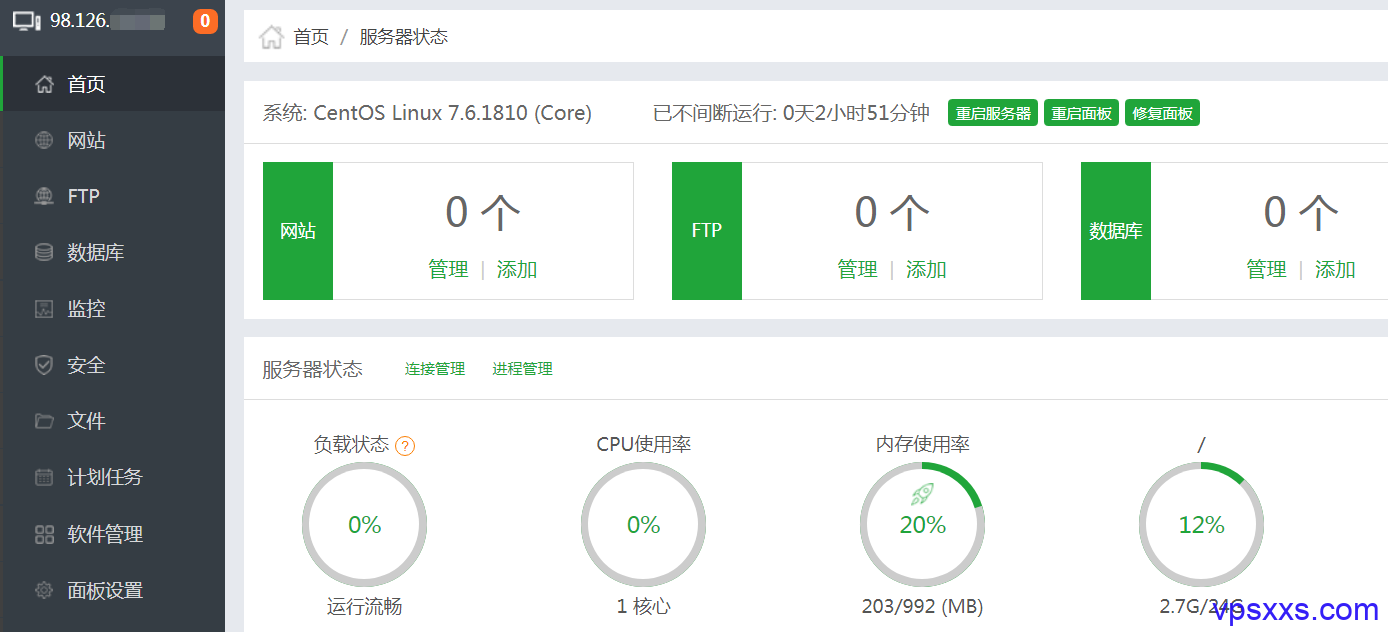This screenshot has height=632, width=1388.
Task: Select the 数据库 database icon
Action: 44,253
